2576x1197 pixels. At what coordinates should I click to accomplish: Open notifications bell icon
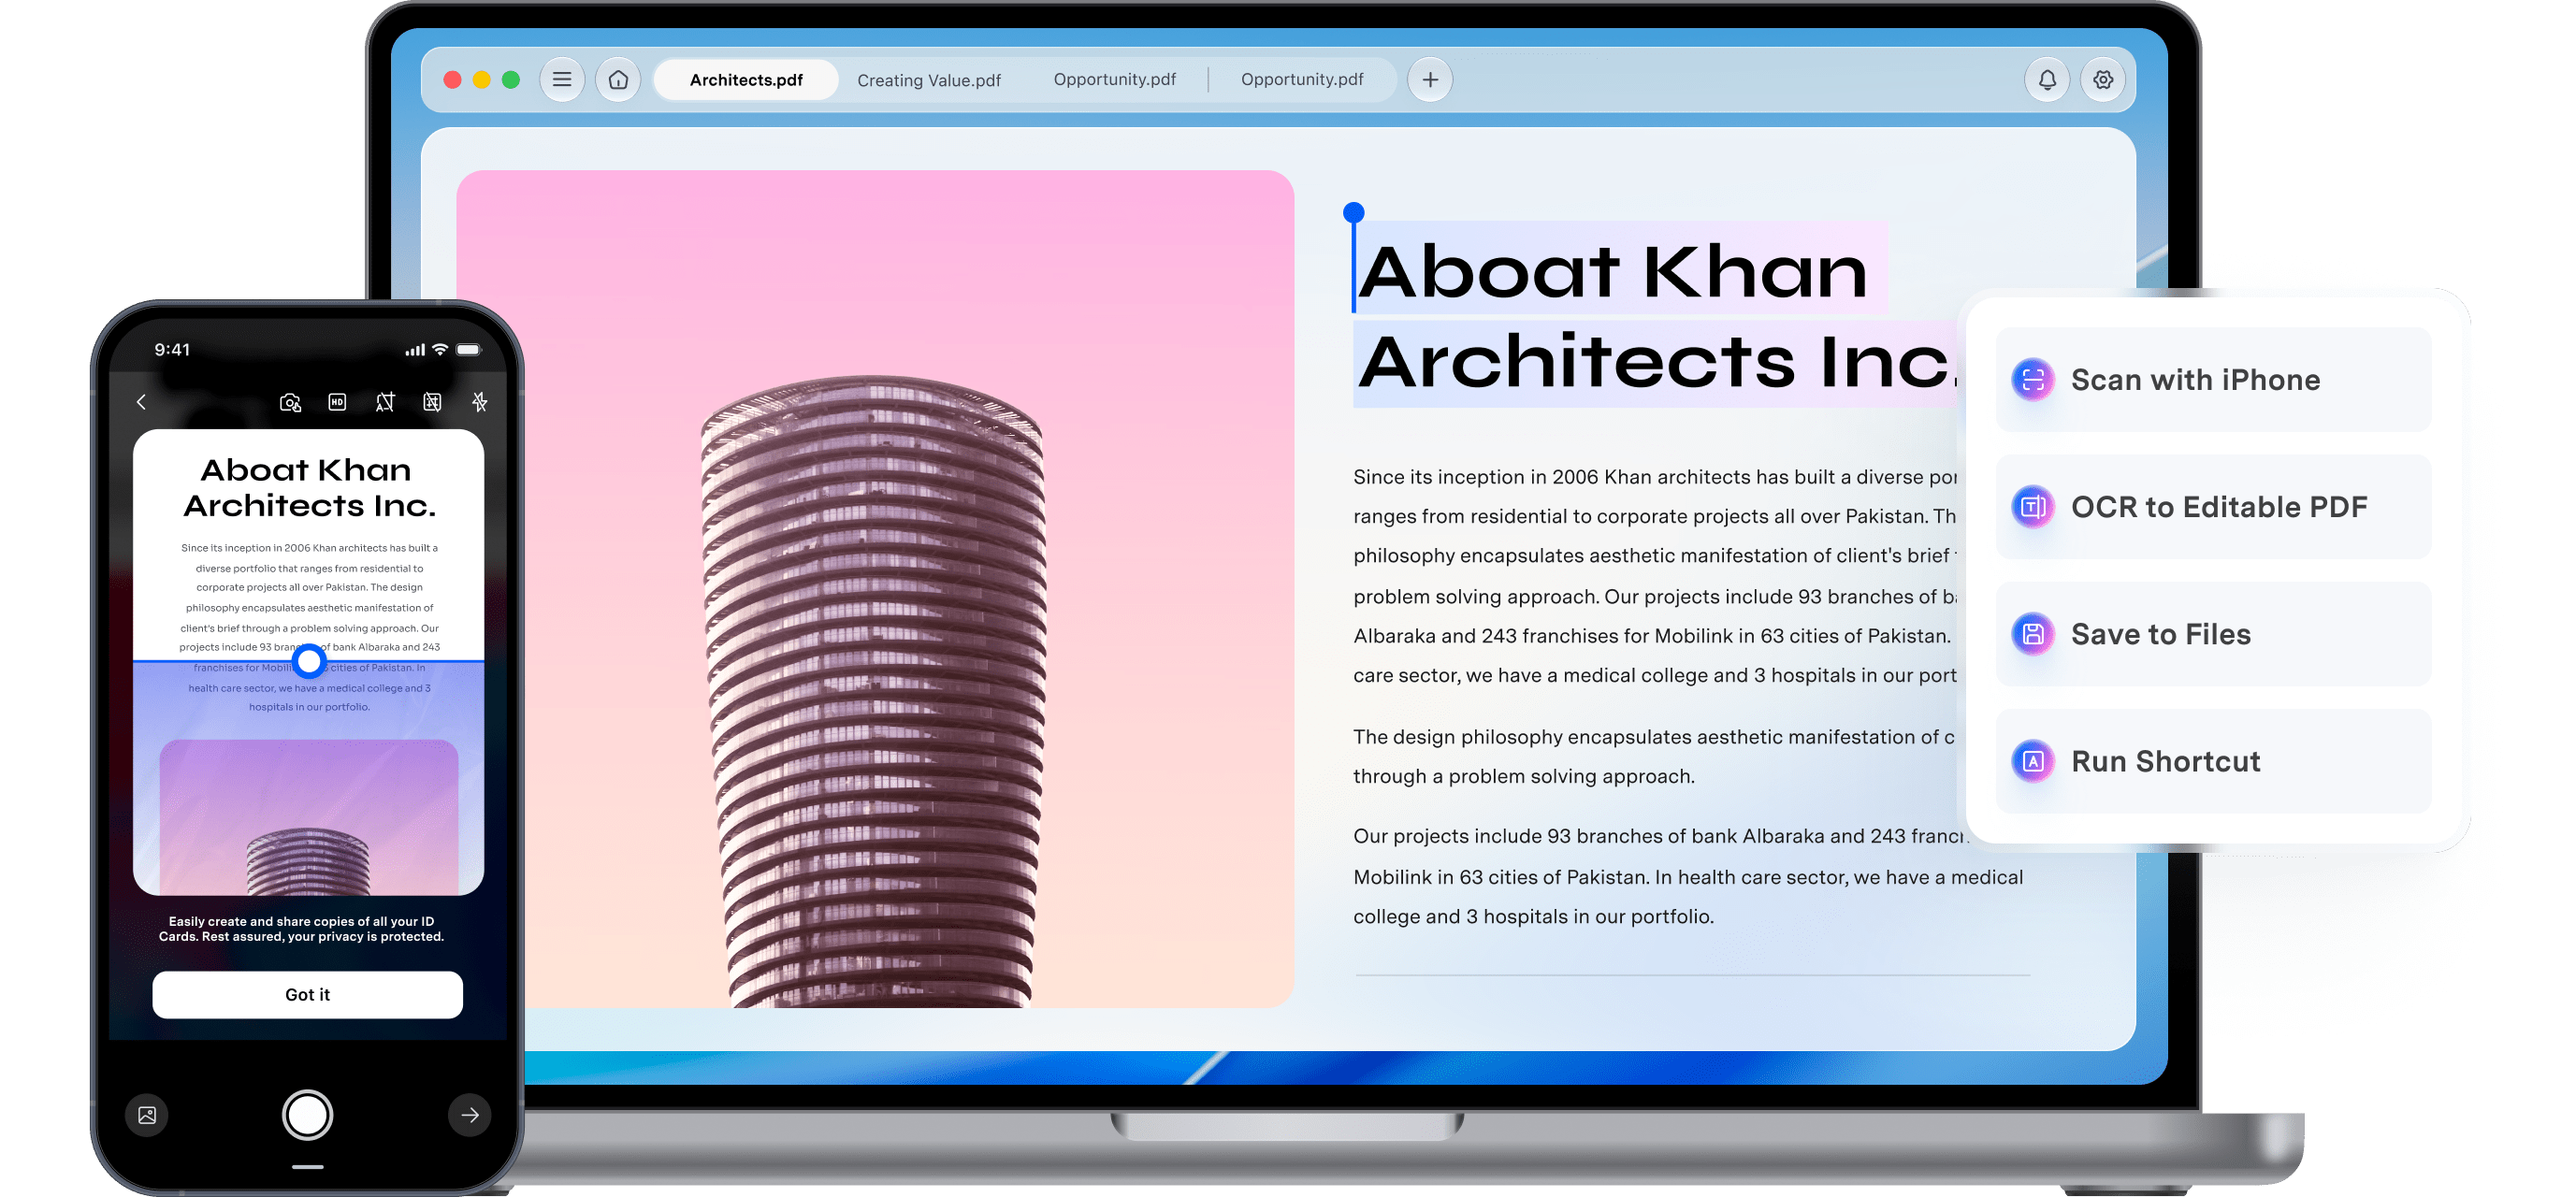tap(2047, 79)
